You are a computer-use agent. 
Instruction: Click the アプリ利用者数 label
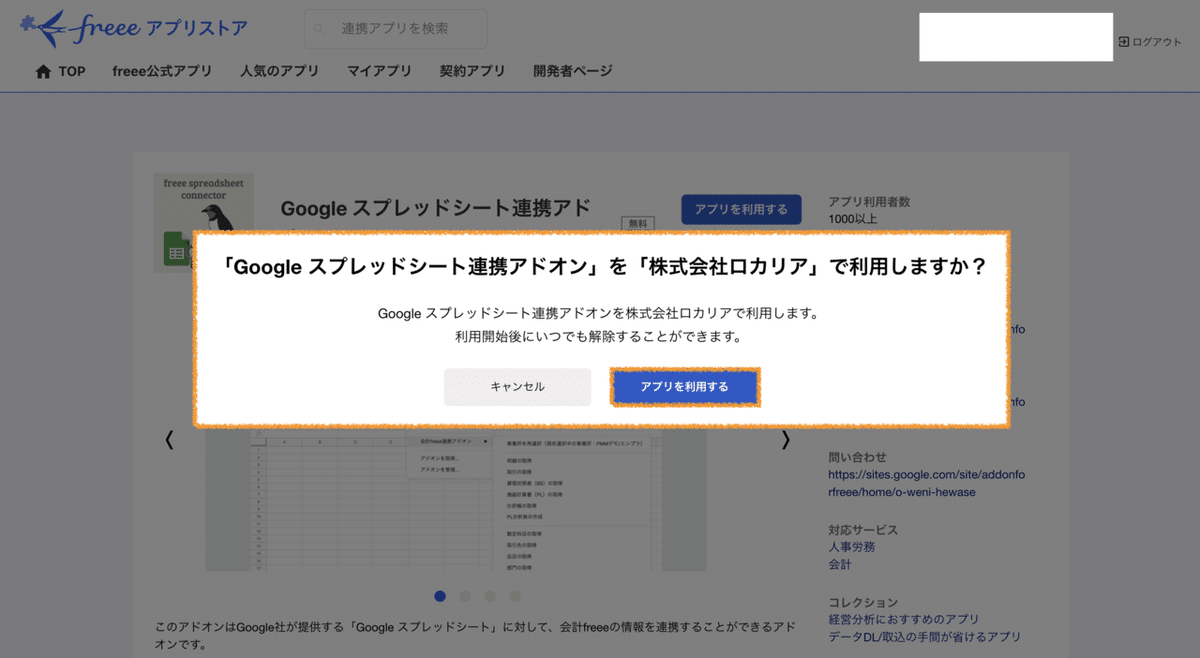[x=869, y=202]
